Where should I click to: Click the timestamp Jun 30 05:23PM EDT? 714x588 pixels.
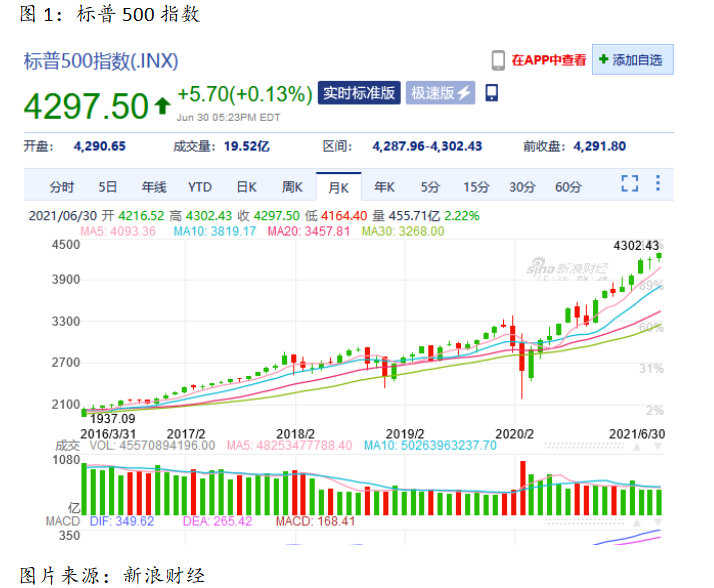[229, 118]
